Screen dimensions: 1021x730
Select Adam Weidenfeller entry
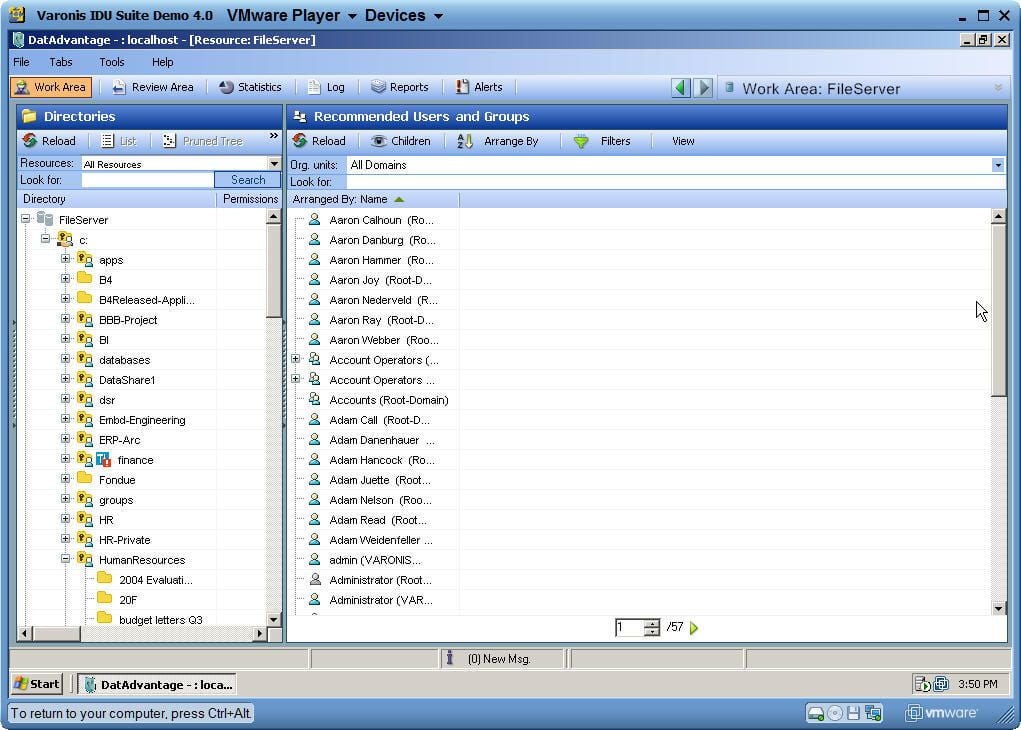[380, 540]
